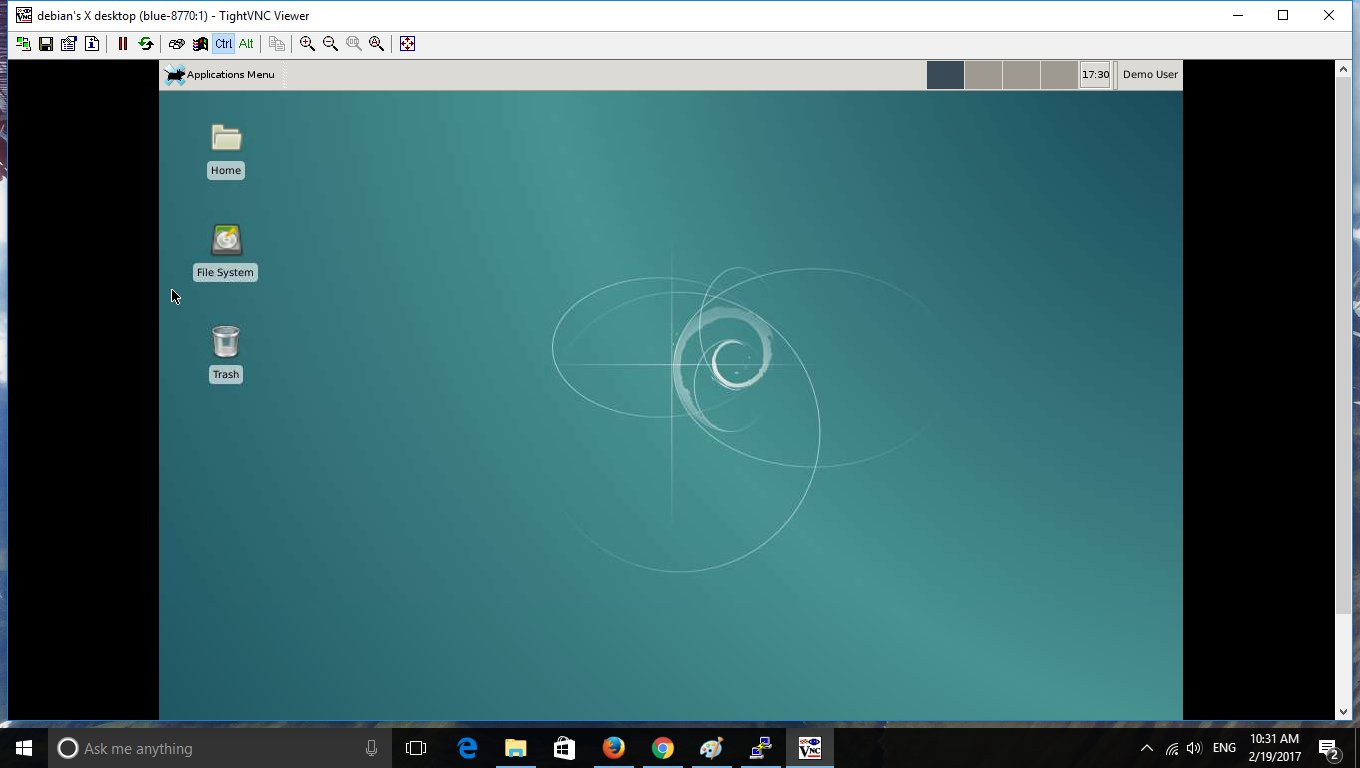Expand the hidden system tray icons chevron
1360x768 pixels.
(1147, 748)
